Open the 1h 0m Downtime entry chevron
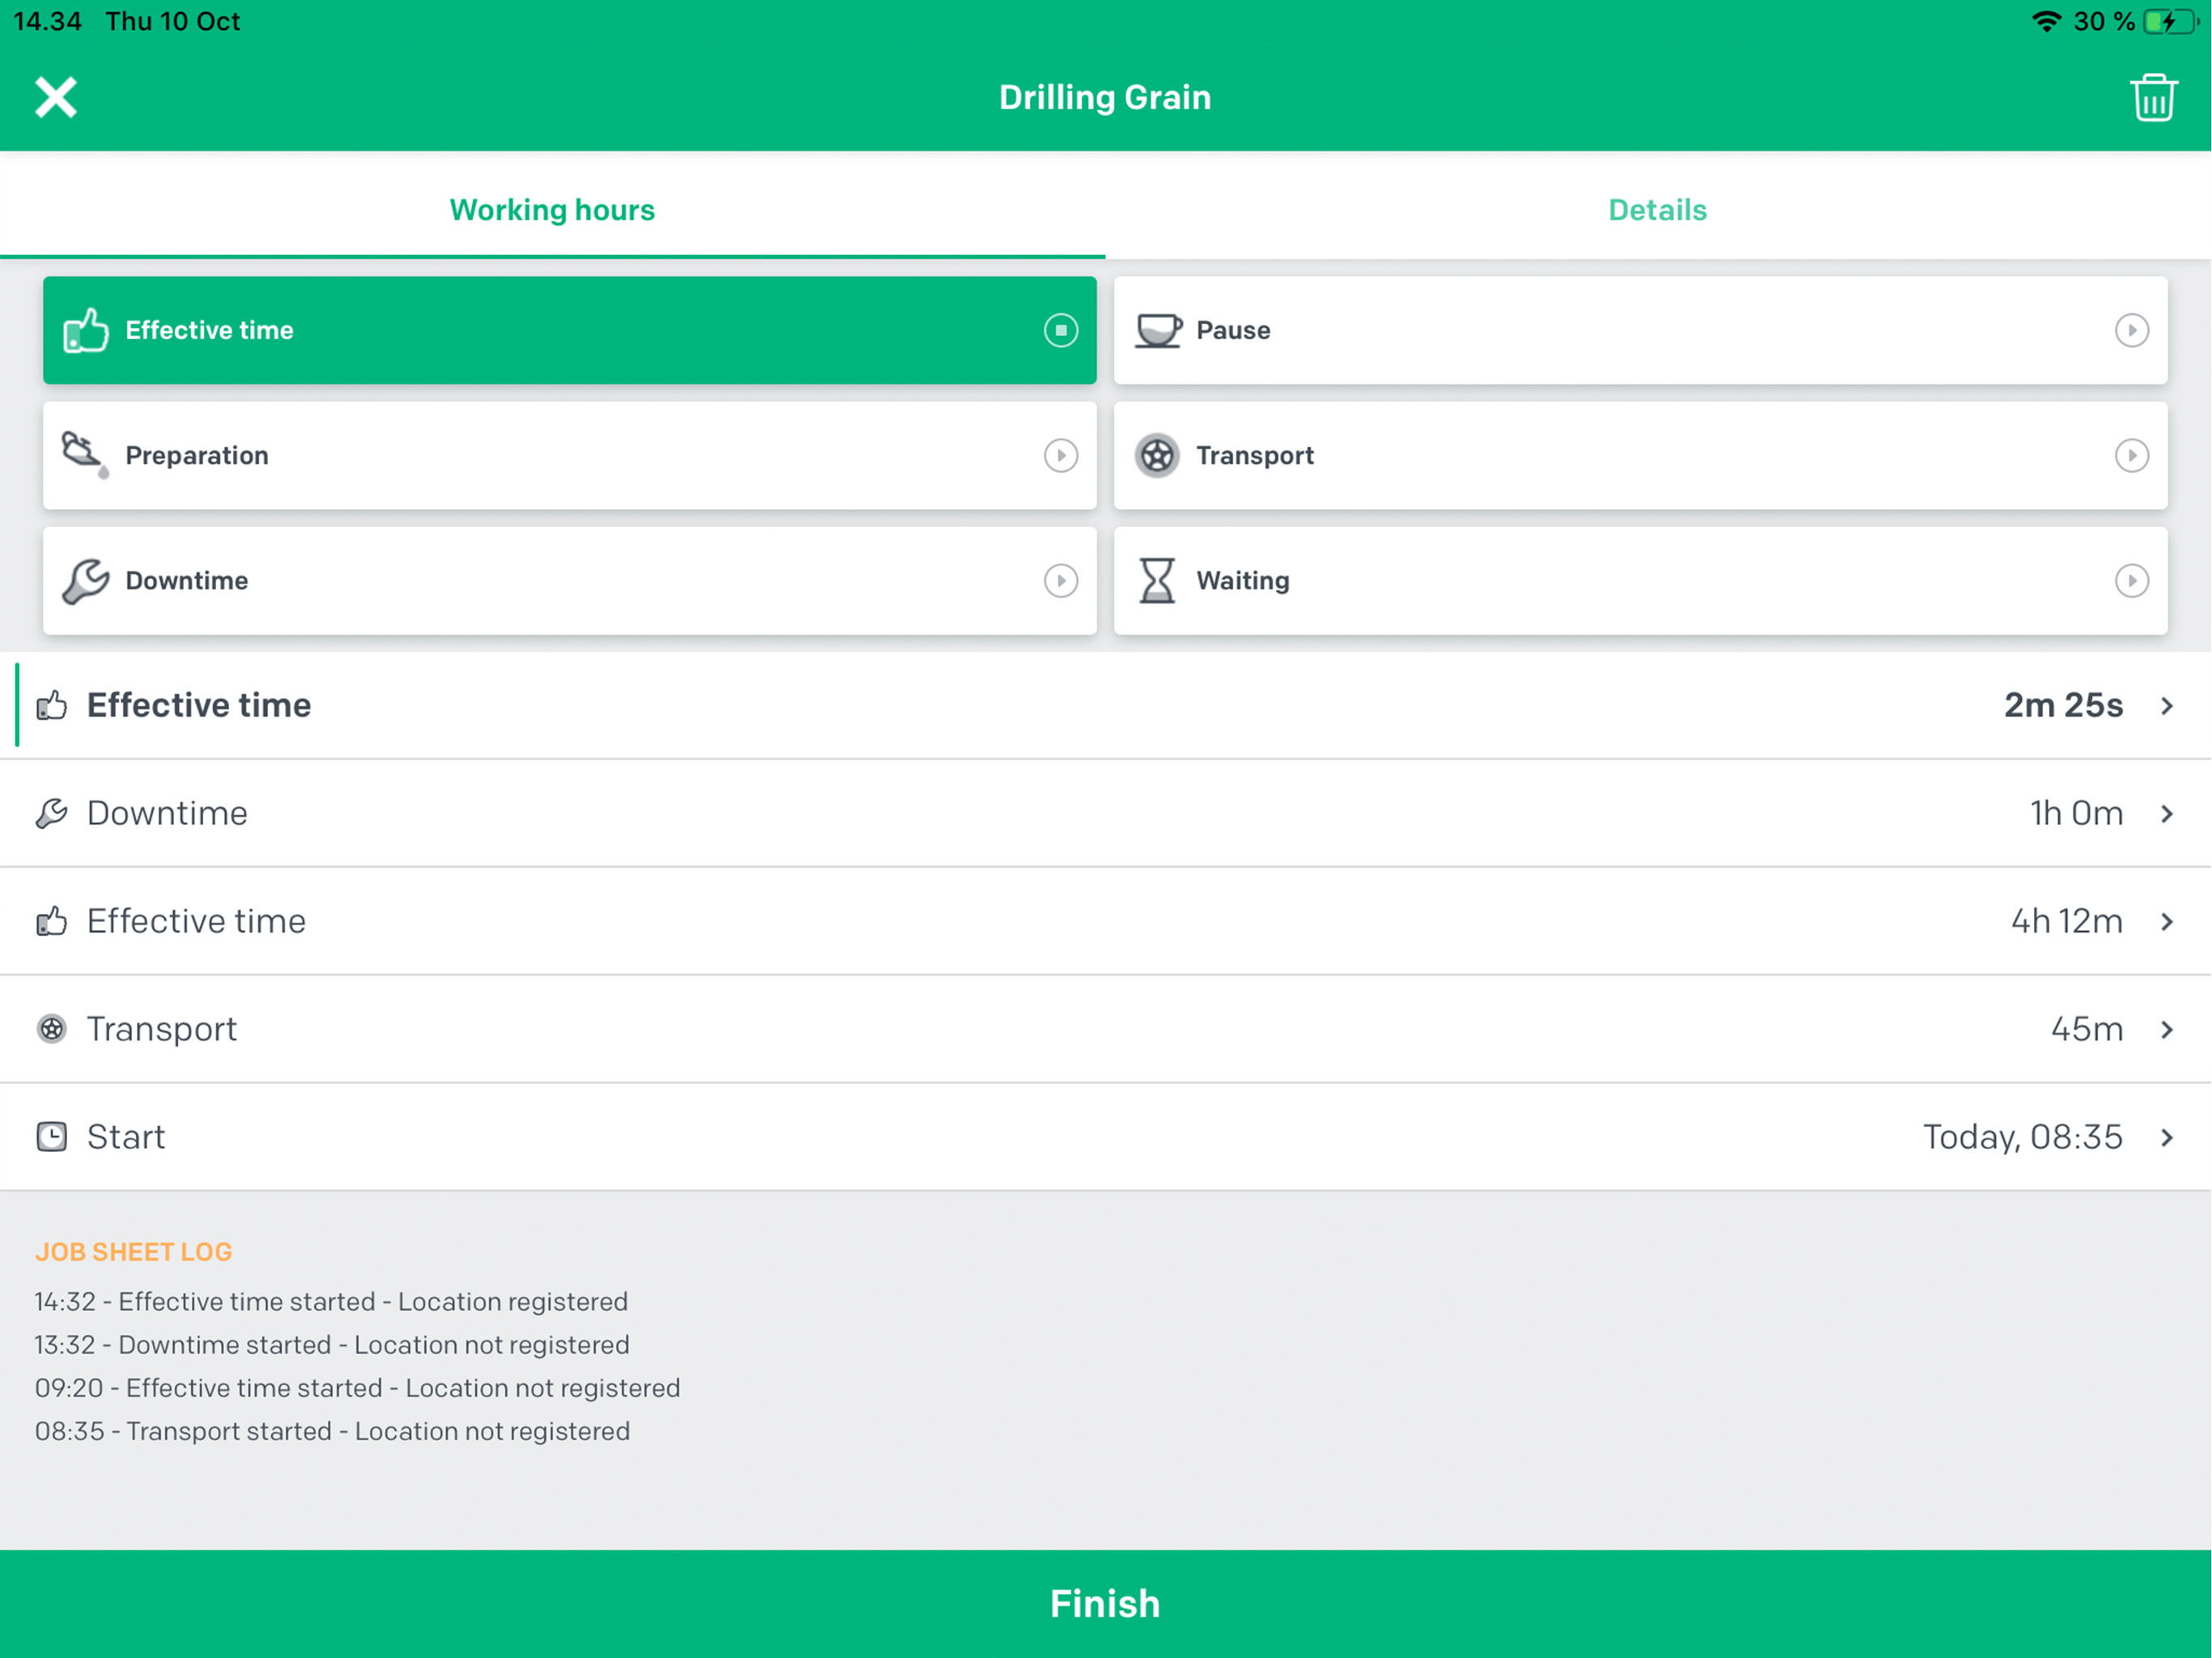The width and height of the screenshot is (2212, 1658). coord(2166,814)
